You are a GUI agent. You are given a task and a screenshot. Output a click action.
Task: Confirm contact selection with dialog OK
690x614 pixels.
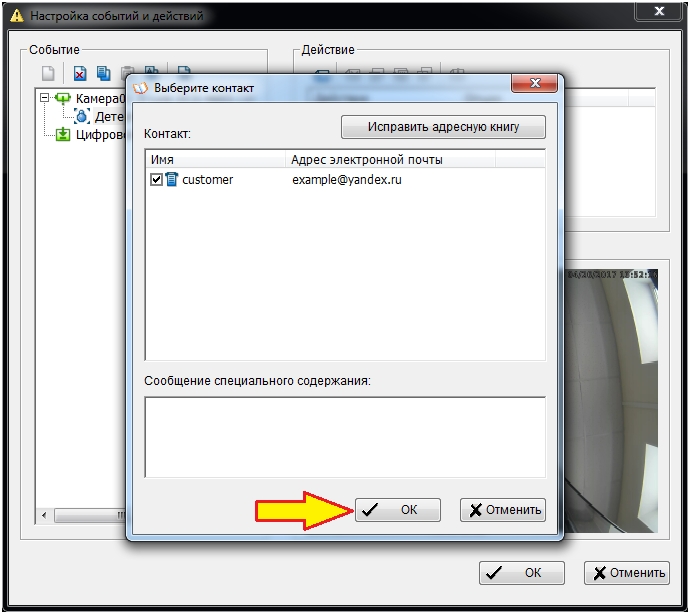[x=397, y=510]
